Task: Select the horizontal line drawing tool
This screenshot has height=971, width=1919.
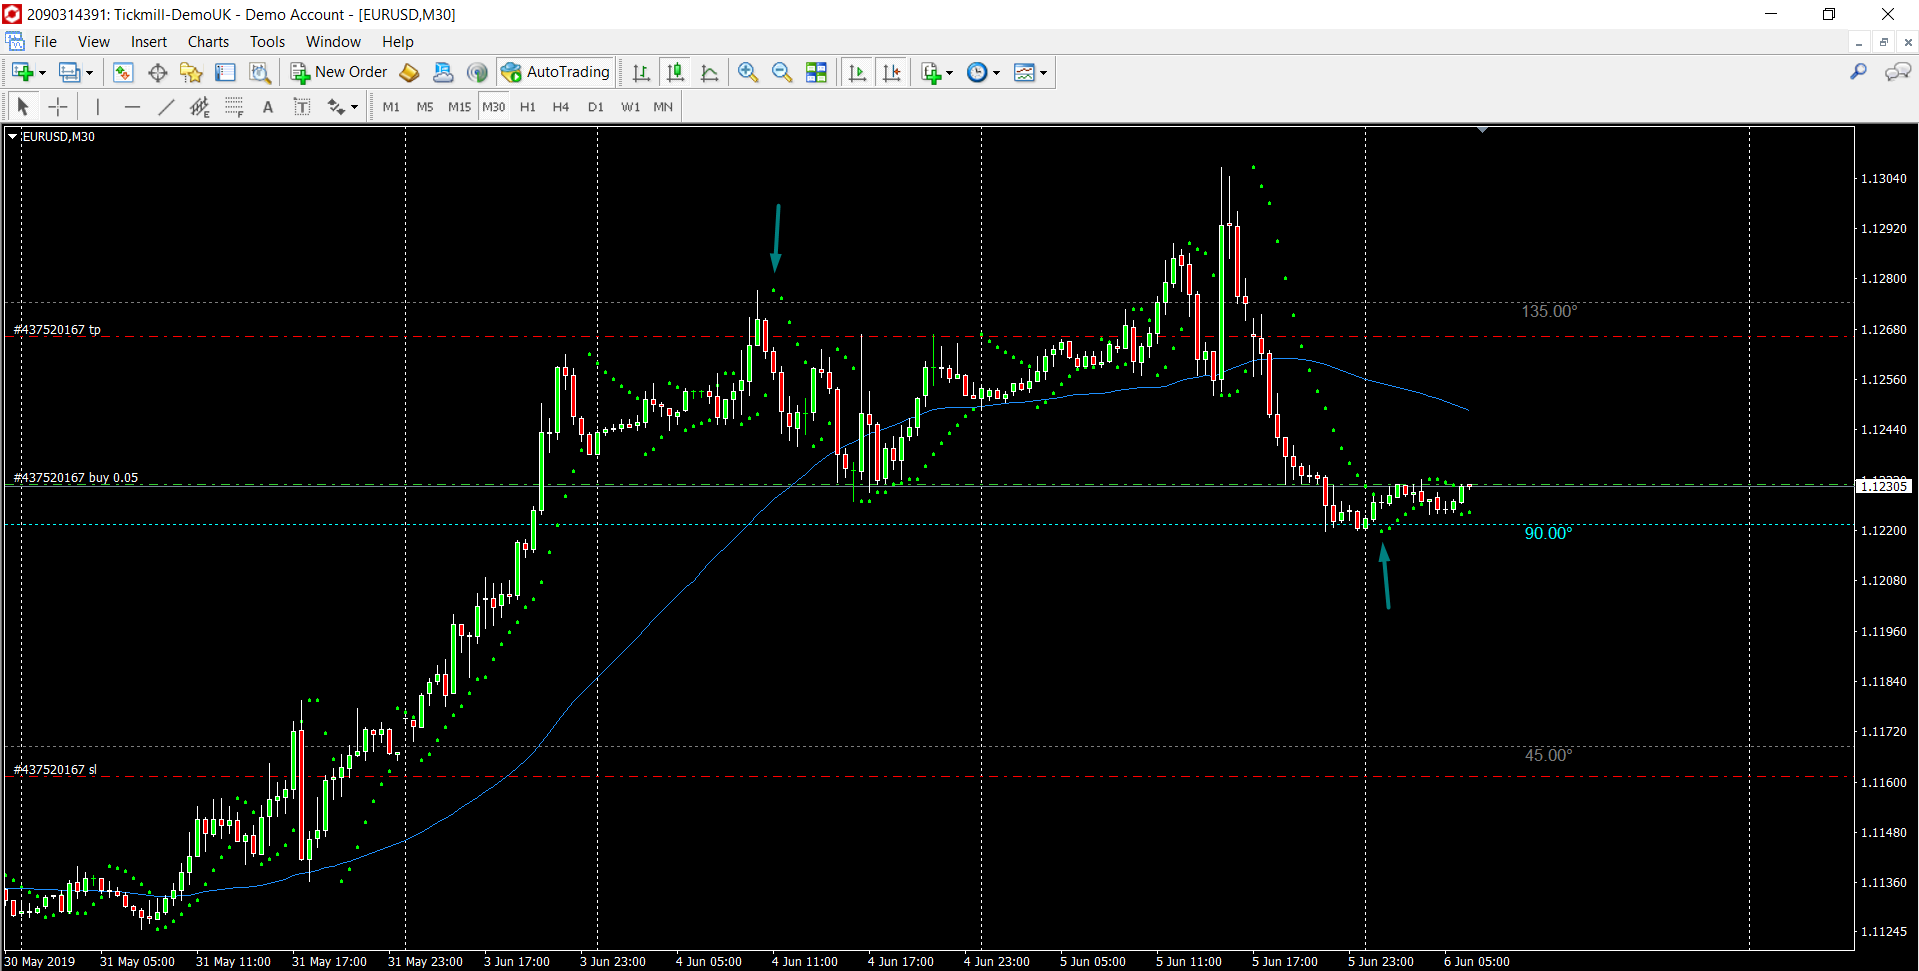Action: tap(132, 107)
